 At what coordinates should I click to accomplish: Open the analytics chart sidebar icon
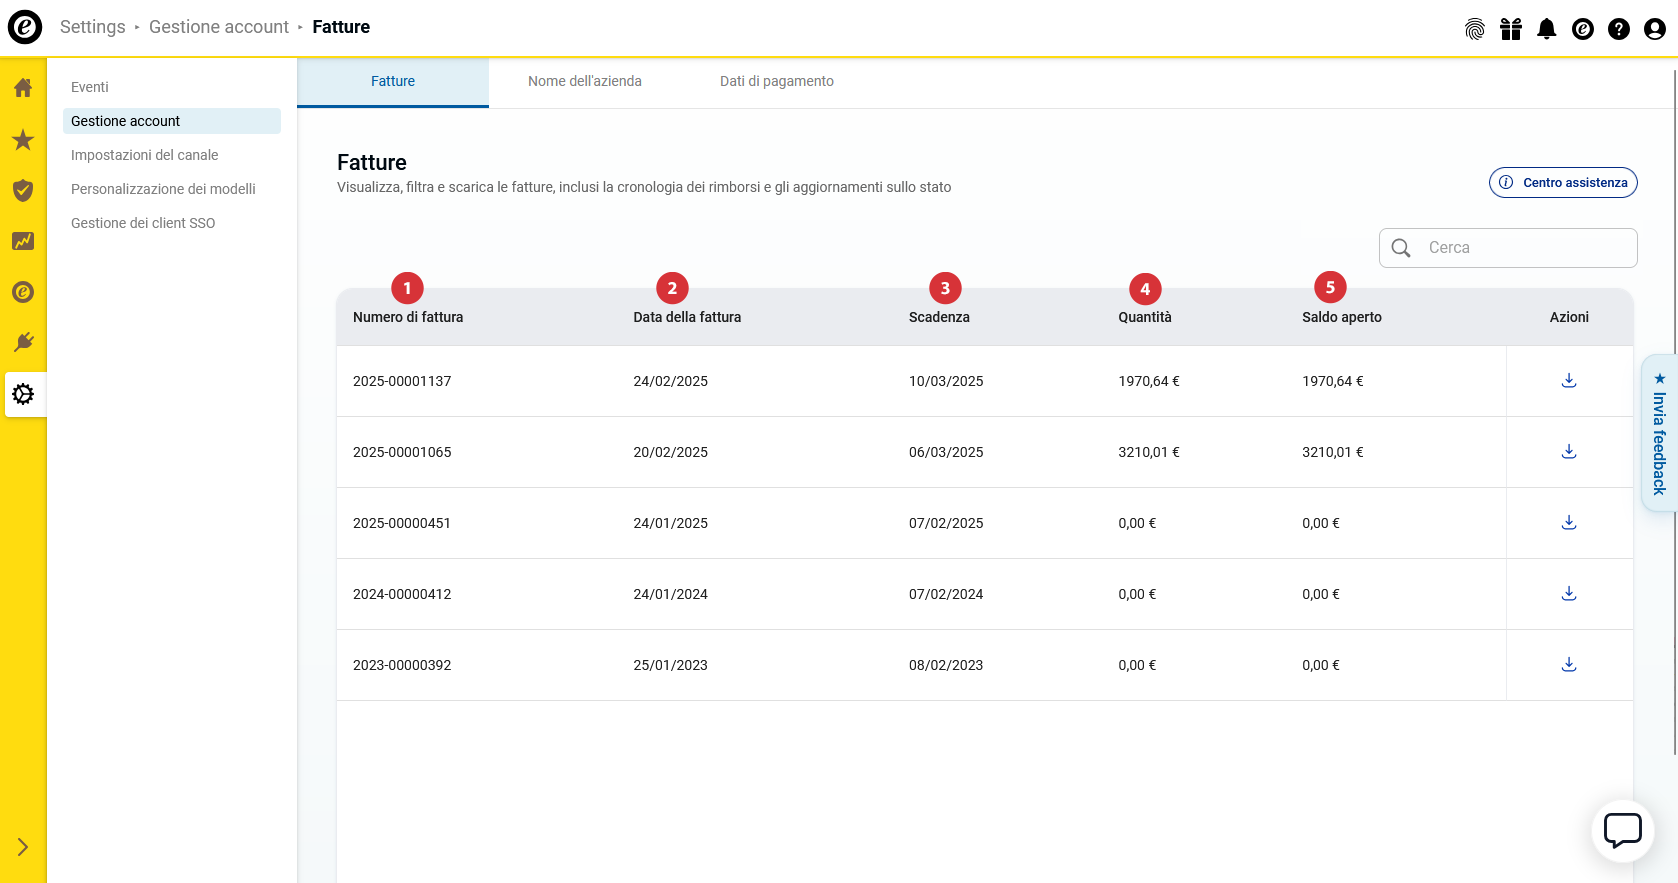(23, 241)
